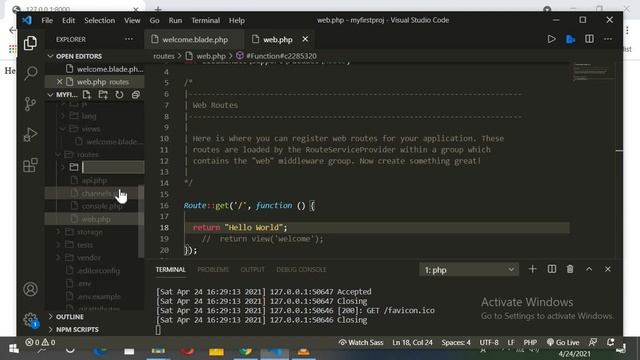Open the Extensions view
This screenshot has height=360, width=640.
30,165
